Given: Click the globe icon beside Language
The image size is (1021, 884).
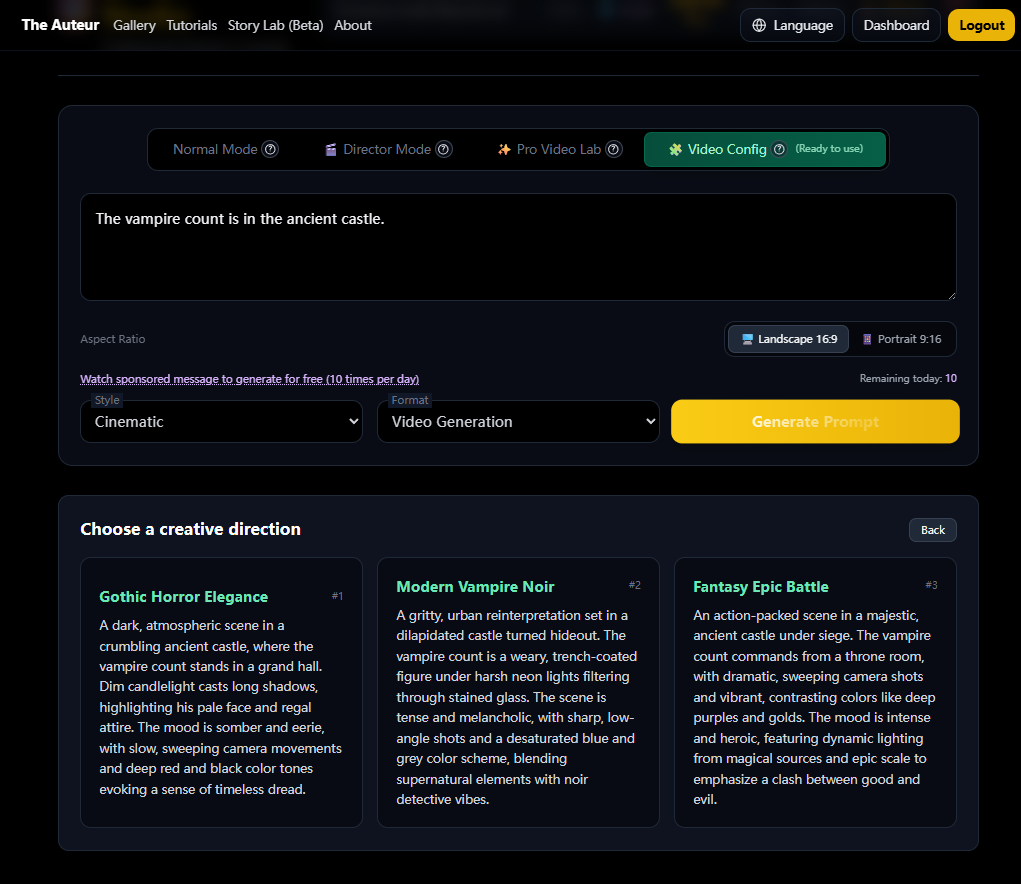Looking at the screenshot, I should coord(759,25).
